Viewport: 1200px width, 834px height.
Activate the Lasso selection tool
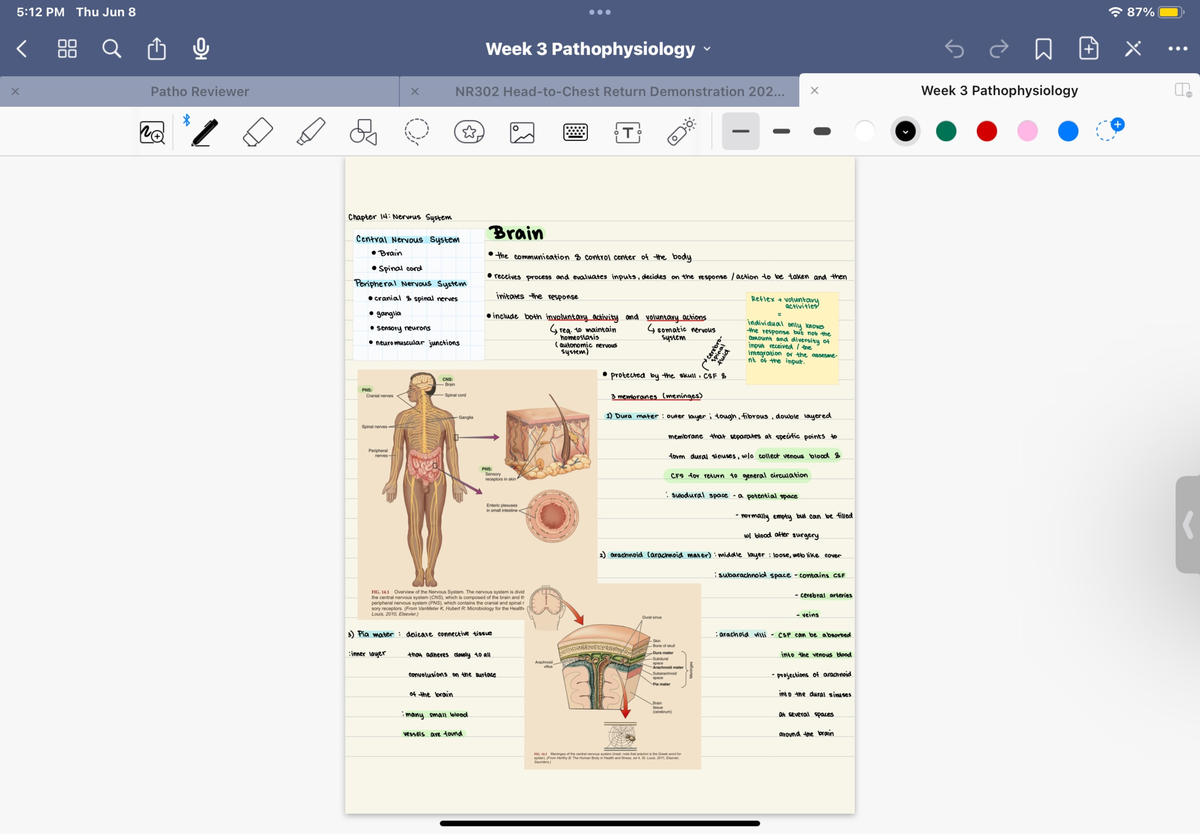pyautogui.click(x=416, y=132)
